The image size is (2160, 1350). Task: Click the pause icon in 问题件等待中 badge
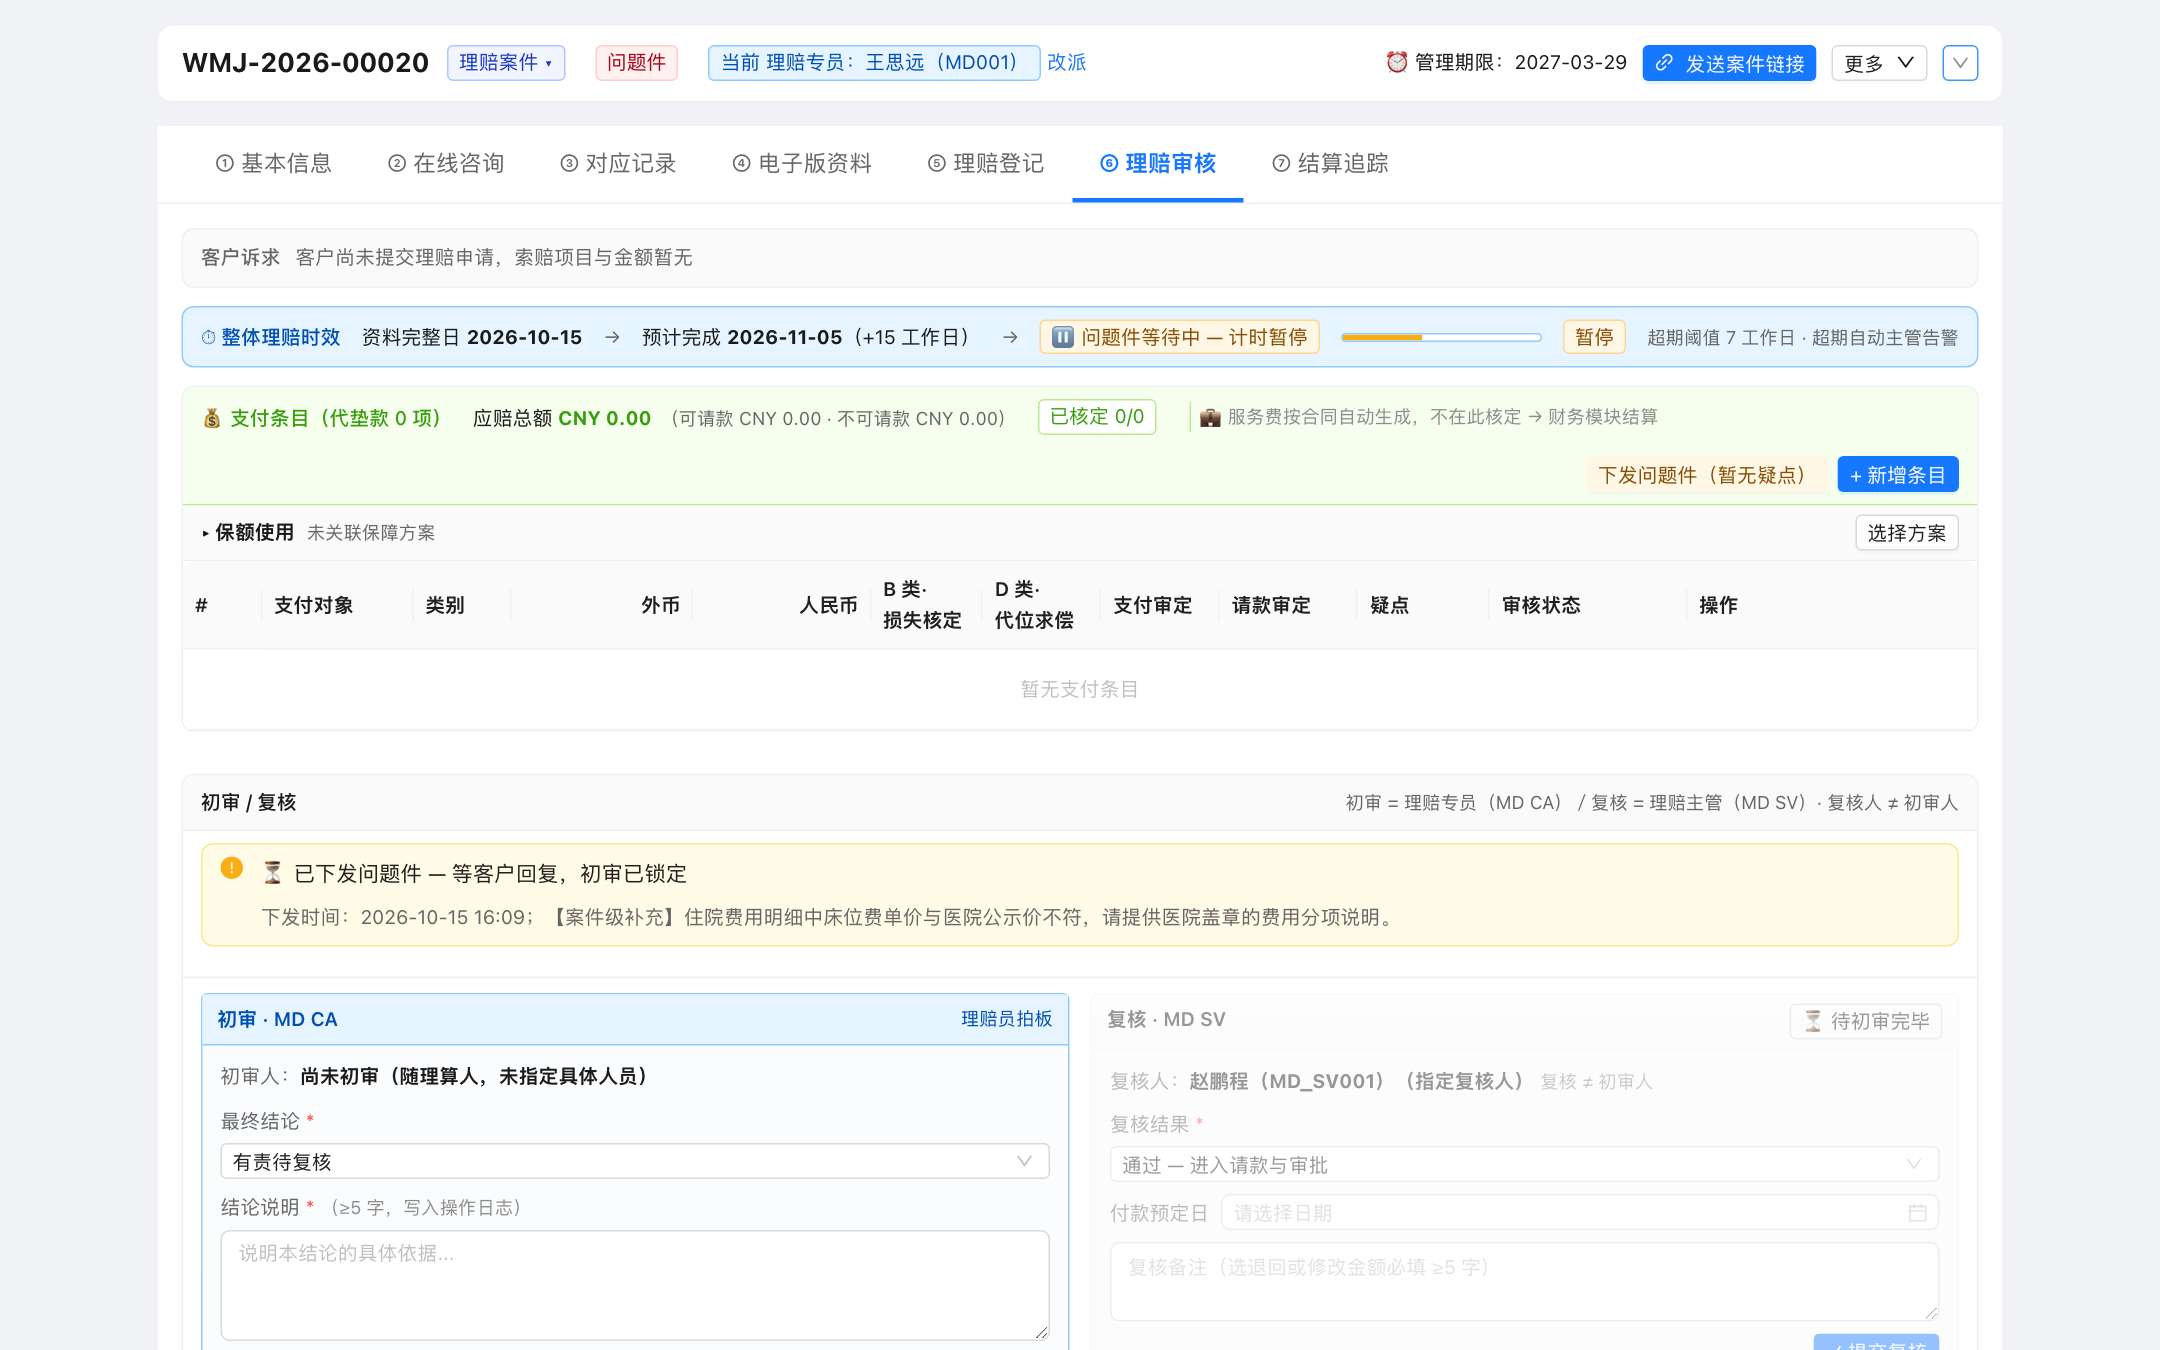(x=1063, y=337)
